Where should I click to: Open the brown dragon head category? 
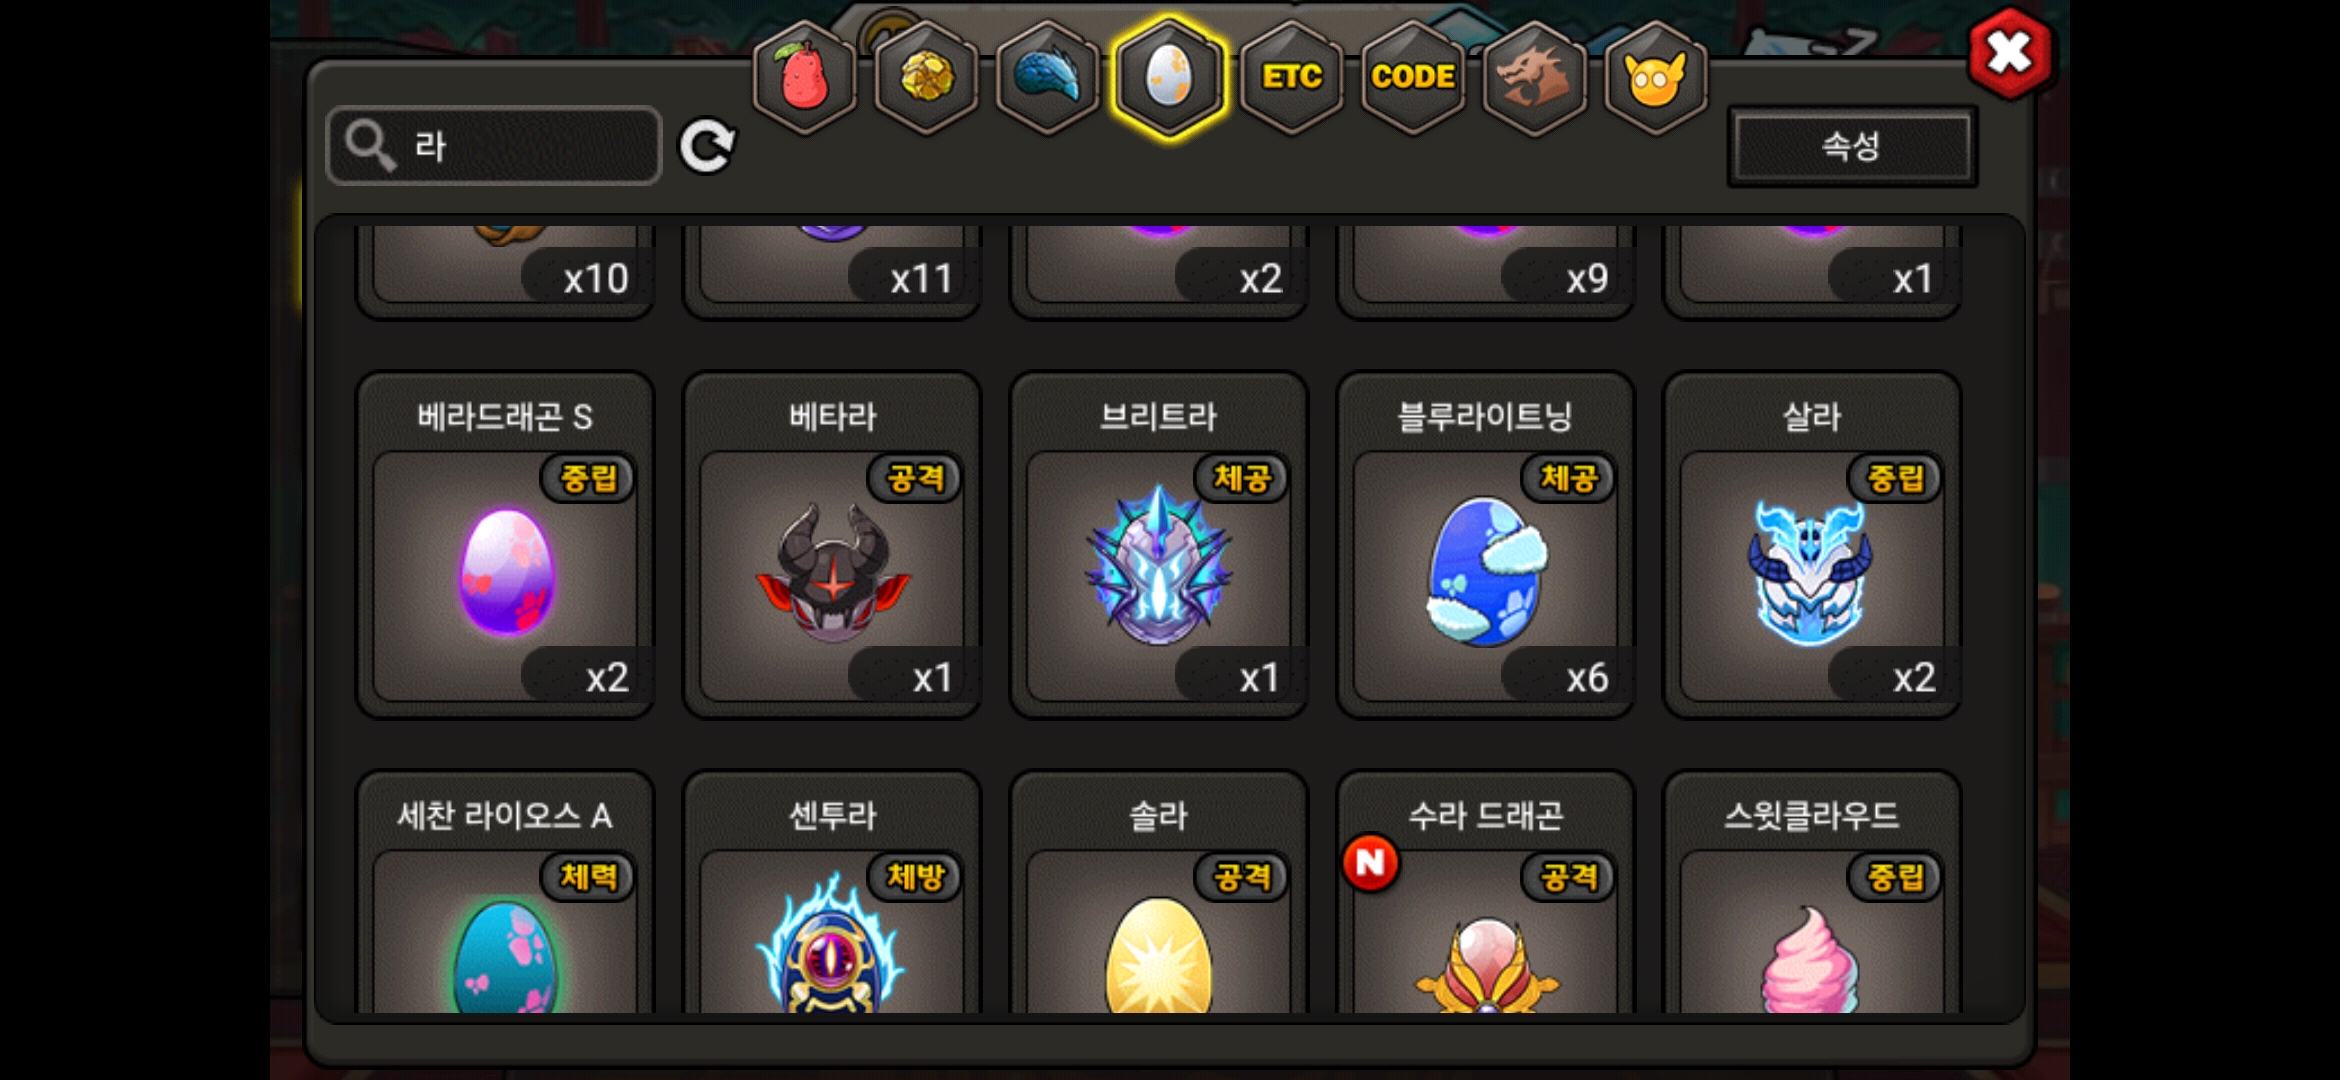coord(1534,77)
